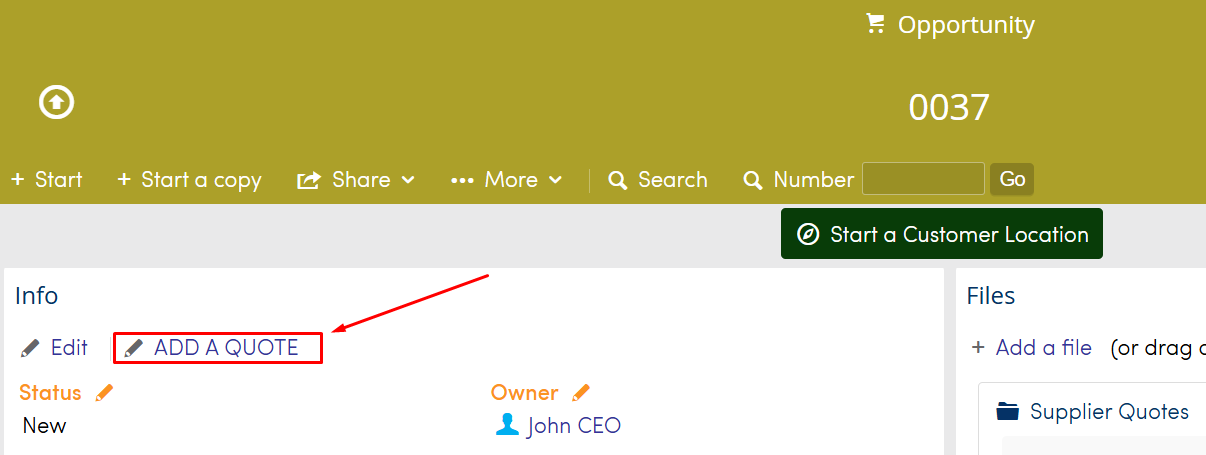1206x455 pixels.
Task: Click Start a Customer Location button
Action: tap(942, 234)
